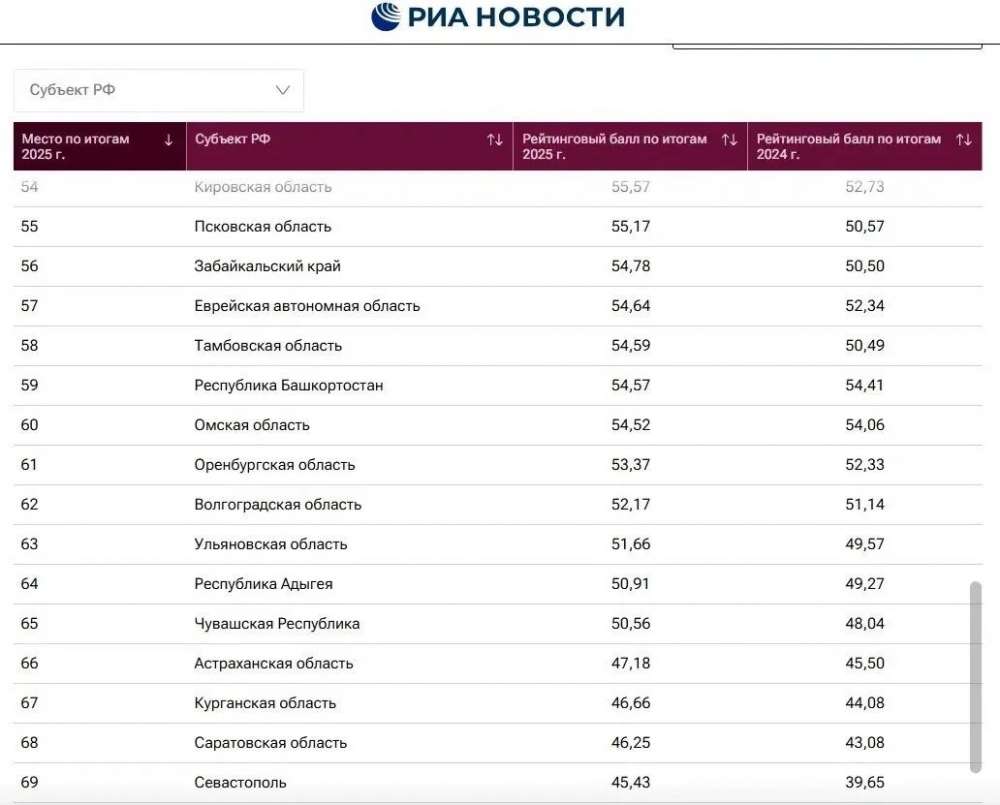Sort Рейтинговый балл 2025 column arrows
The height and width of the screenshot is (805, 1000).
[x=730, y=140]
